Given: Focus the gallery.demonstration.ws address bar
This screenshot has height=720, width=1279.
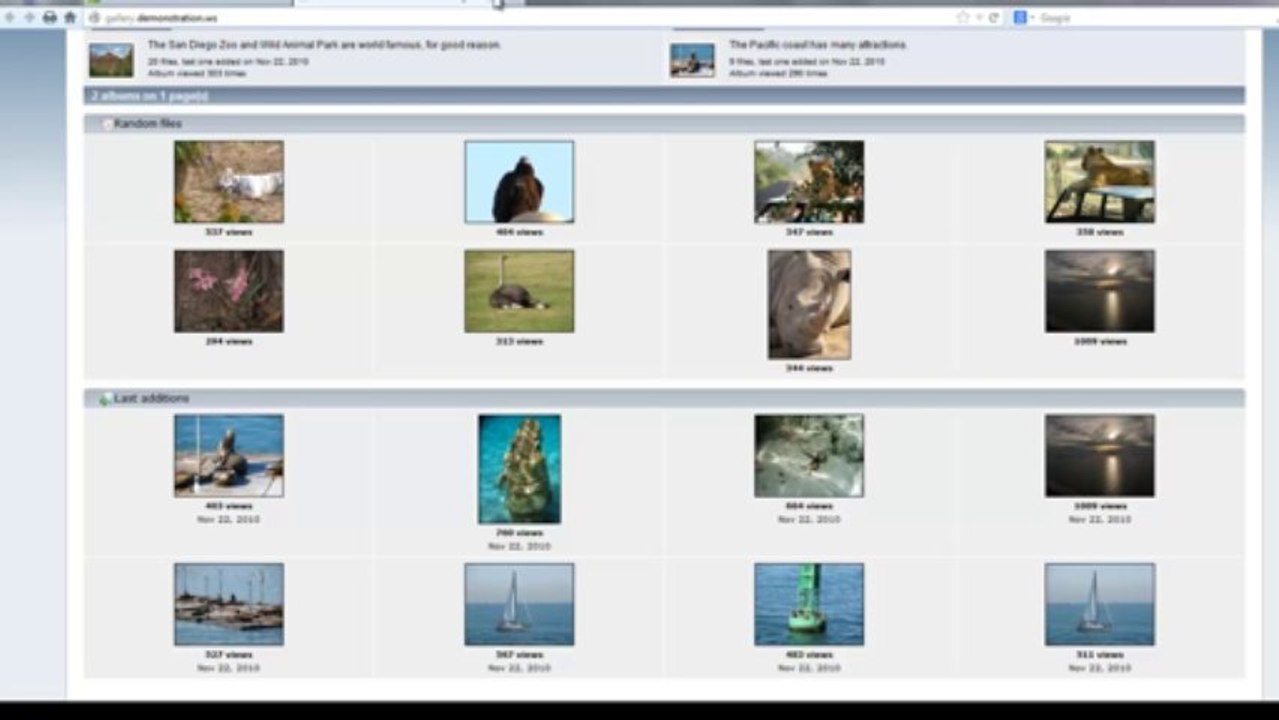Looking at the screenshot, I should point(520,17).
